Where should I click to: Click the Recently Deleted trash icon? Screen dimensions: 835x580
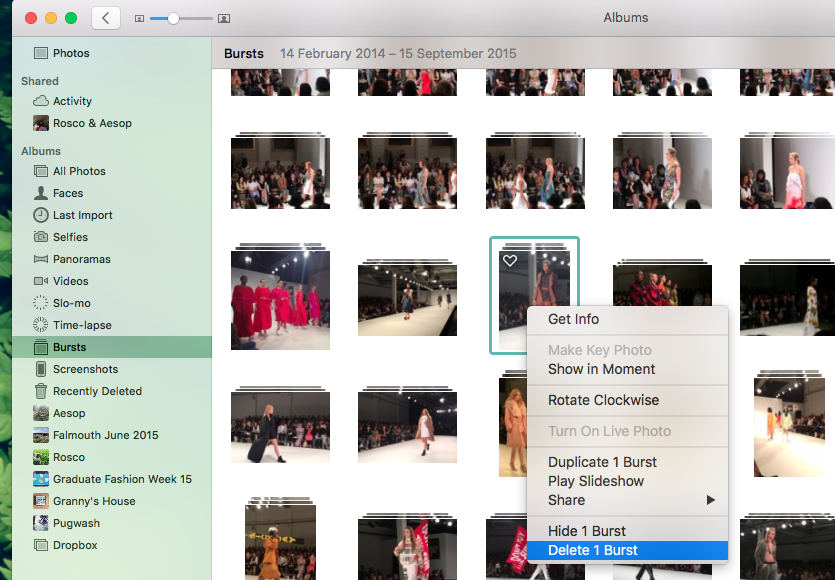tap(40, 390)
